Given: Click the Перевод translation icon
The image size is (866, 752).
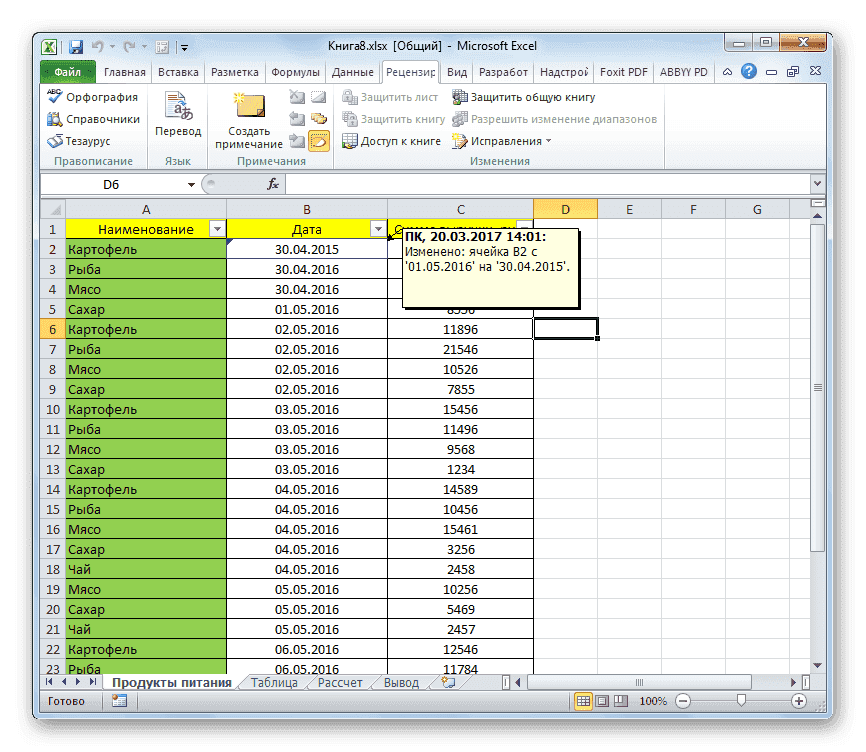Looking at the screenshot, I should click(x=177, y=105).
